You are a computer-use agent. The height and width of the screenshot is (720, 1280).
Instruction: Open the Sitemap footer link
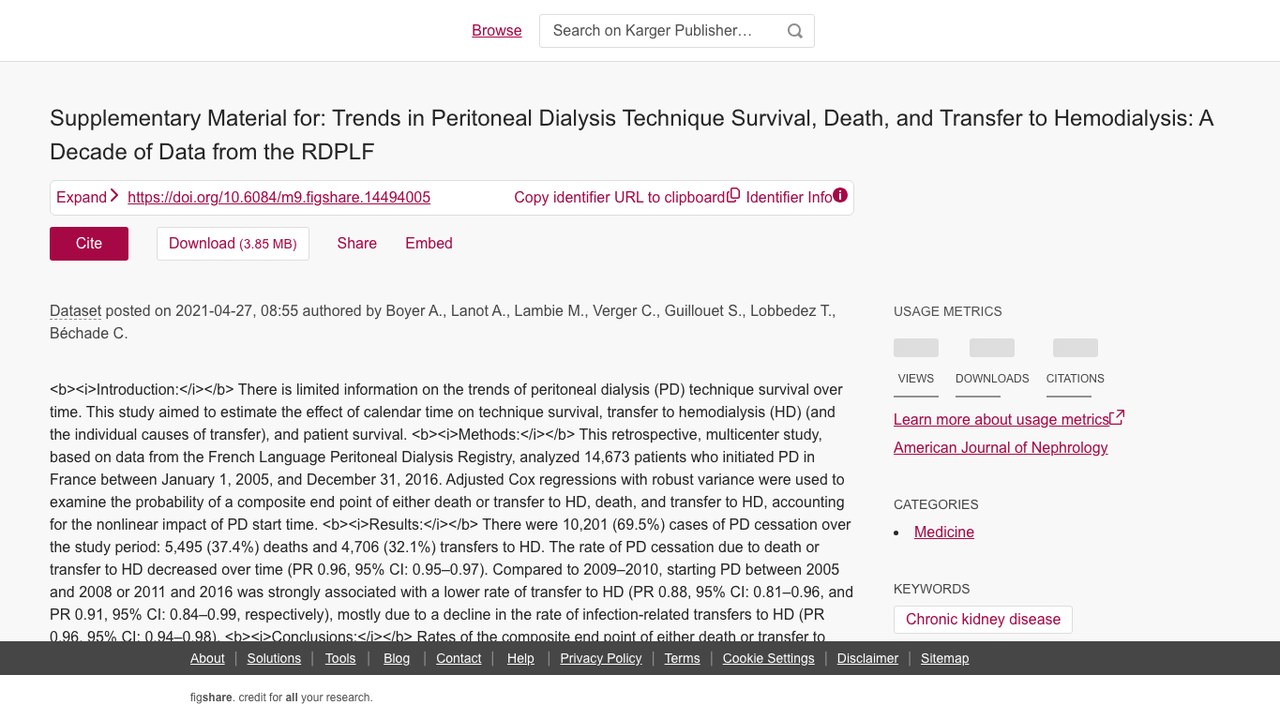tap(945, 658)
